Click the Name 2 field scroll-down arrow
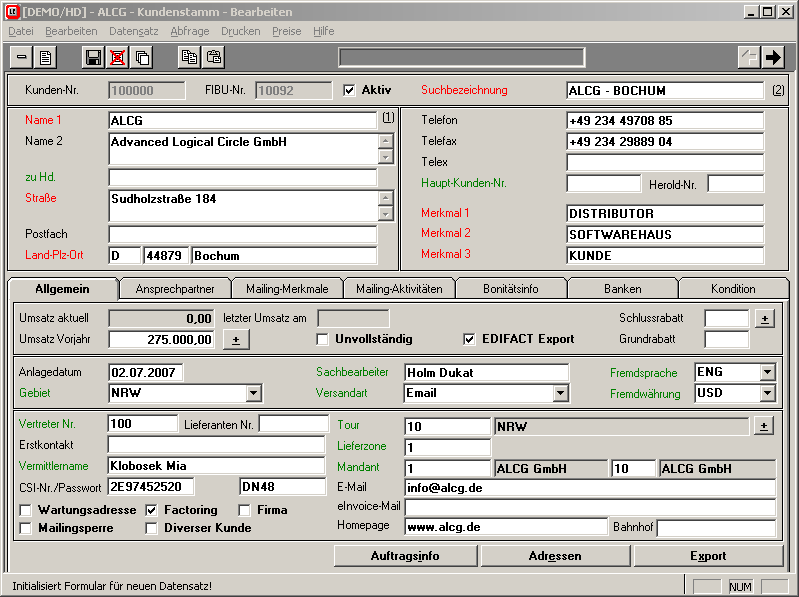 [385, 156]
